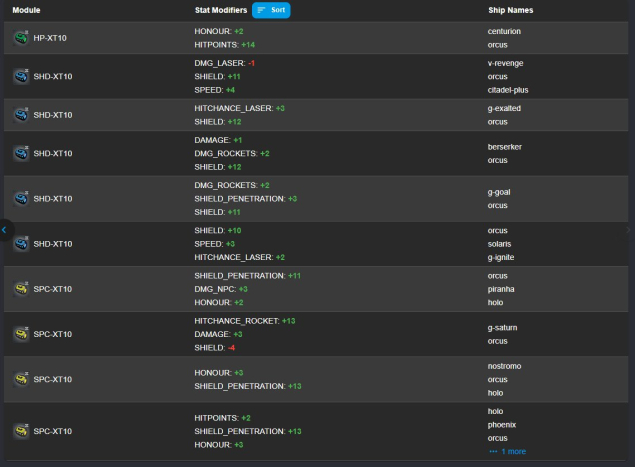635x467 pixels.
Task: Click the green HP-XT10 module icon
Action: [x=21, y=38]
